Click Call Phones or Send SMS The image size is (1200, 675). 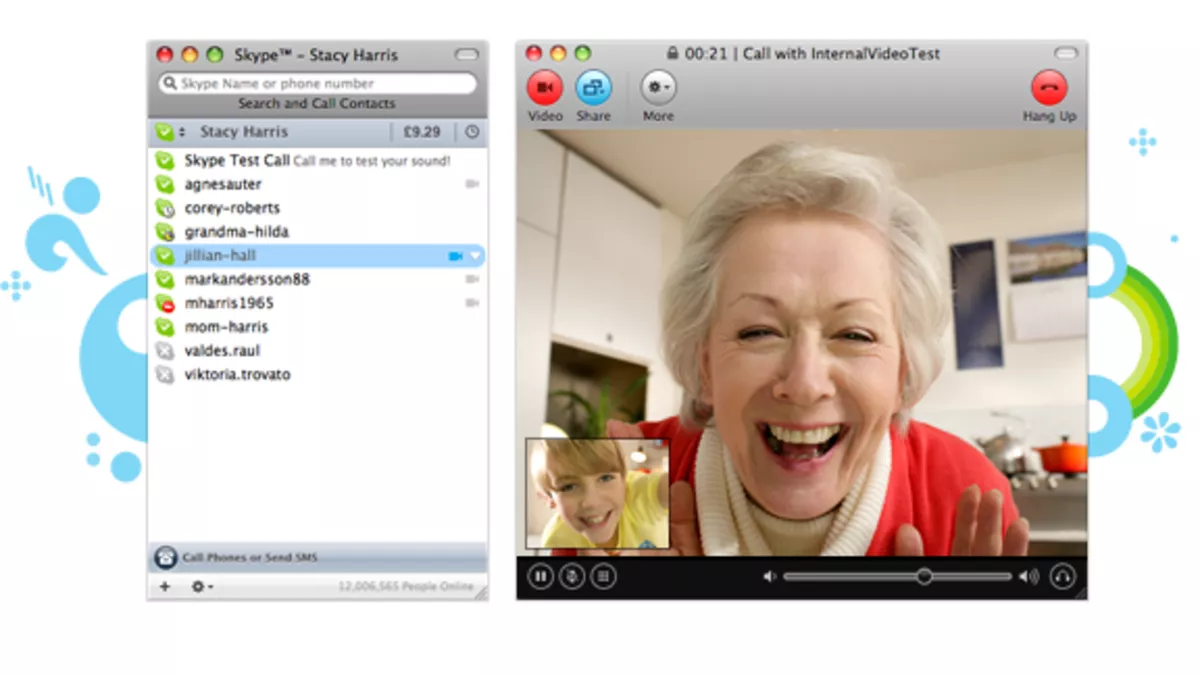pyautogui.click(x=250, y=557)
